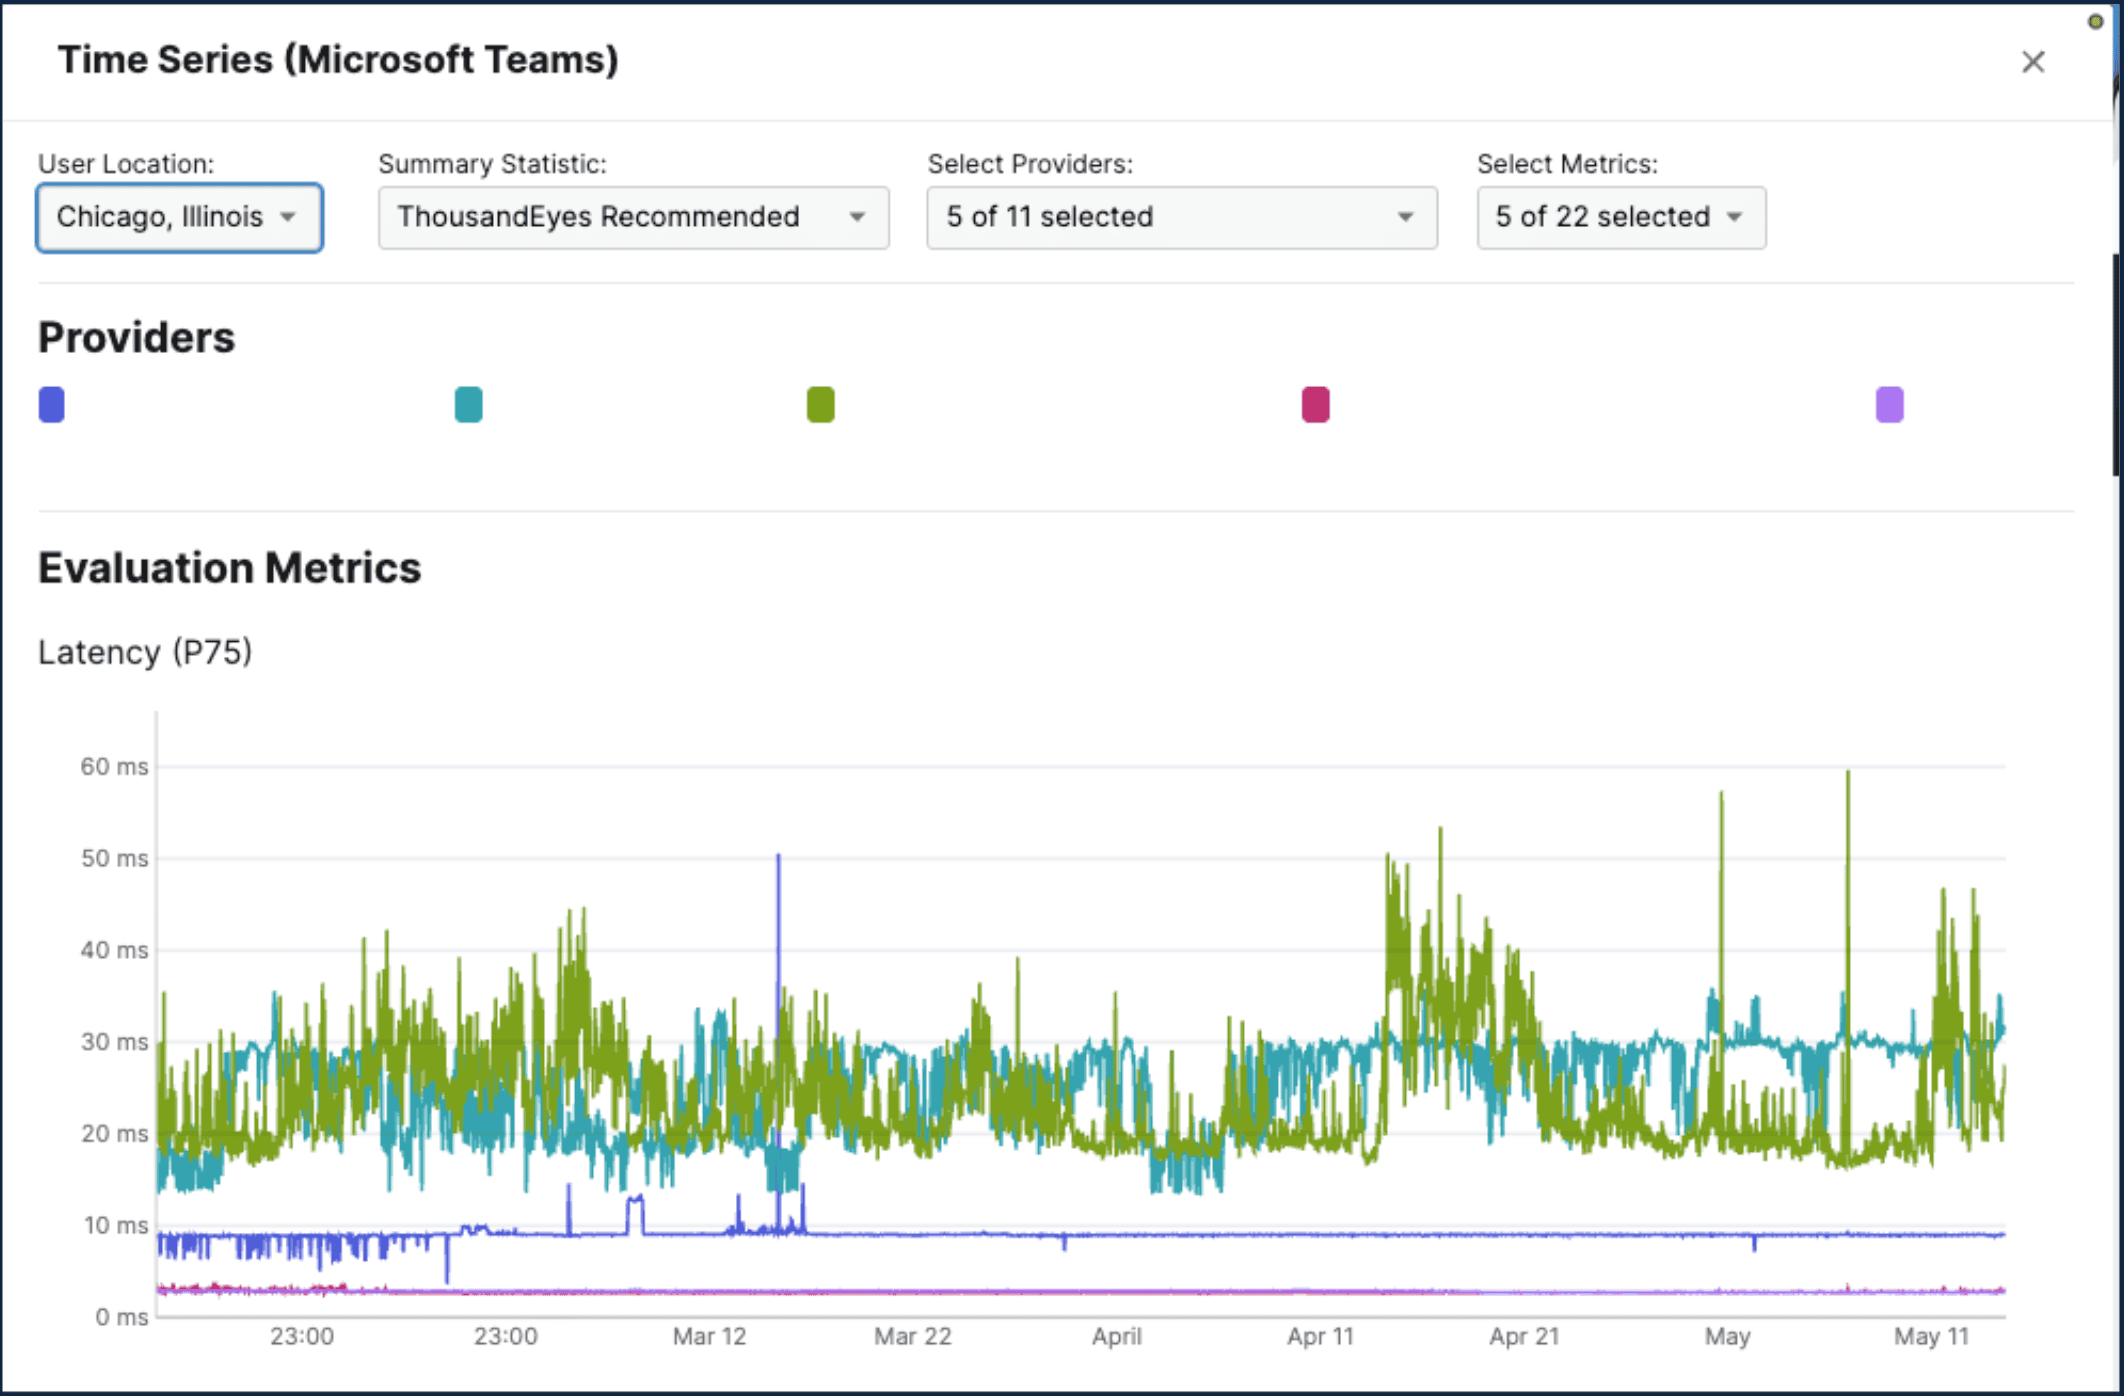The image size is (2124, 1396).
Task: Open the User Location dropdown
Action: click(180, 217)
